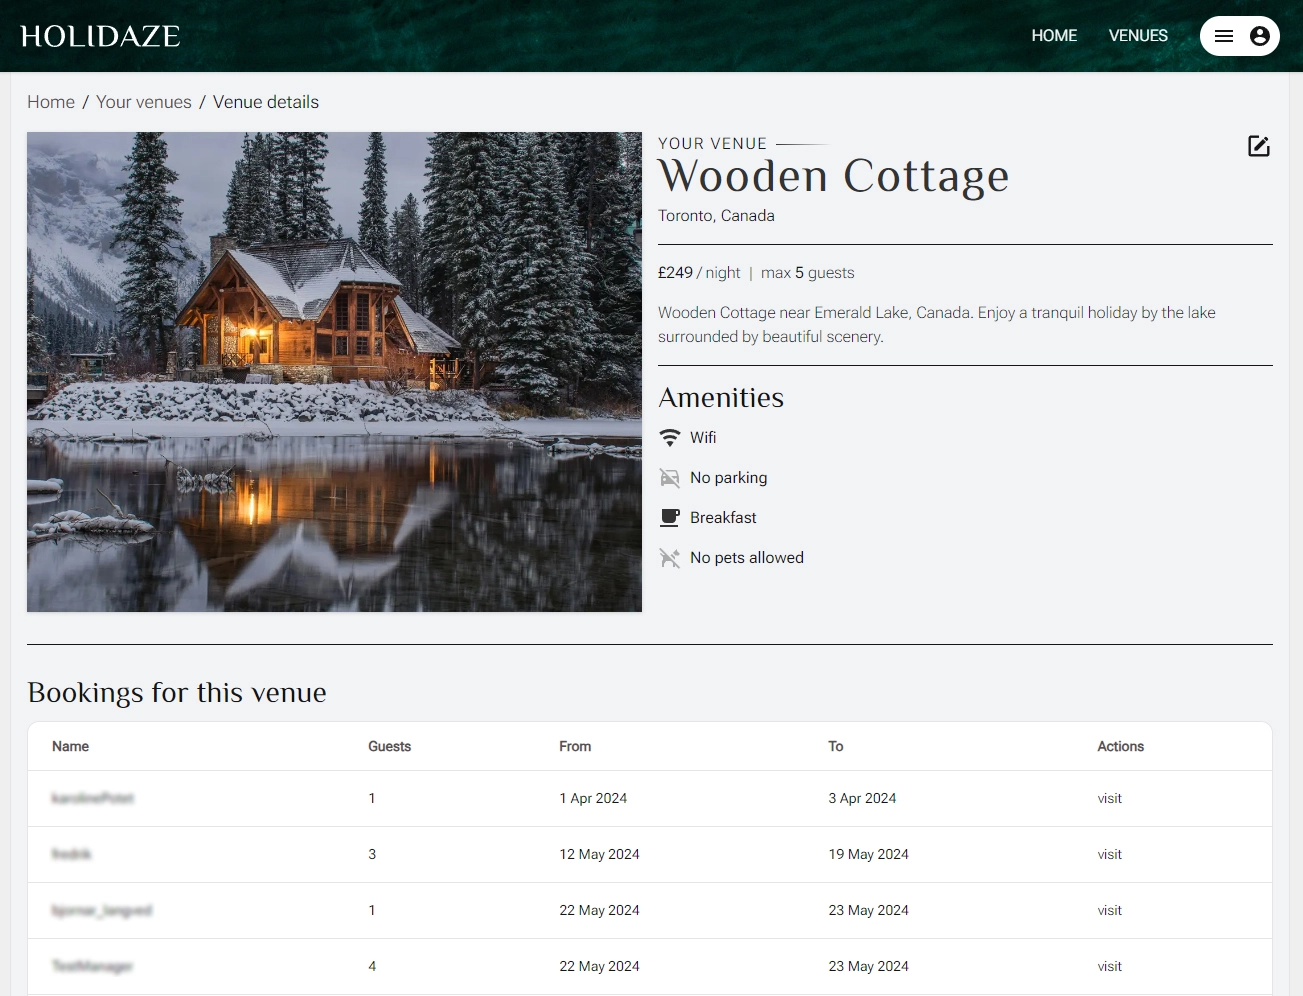Open the hamburger navigation menu
Viewport: 1303px width, 996px height.
coord(1222,35)
